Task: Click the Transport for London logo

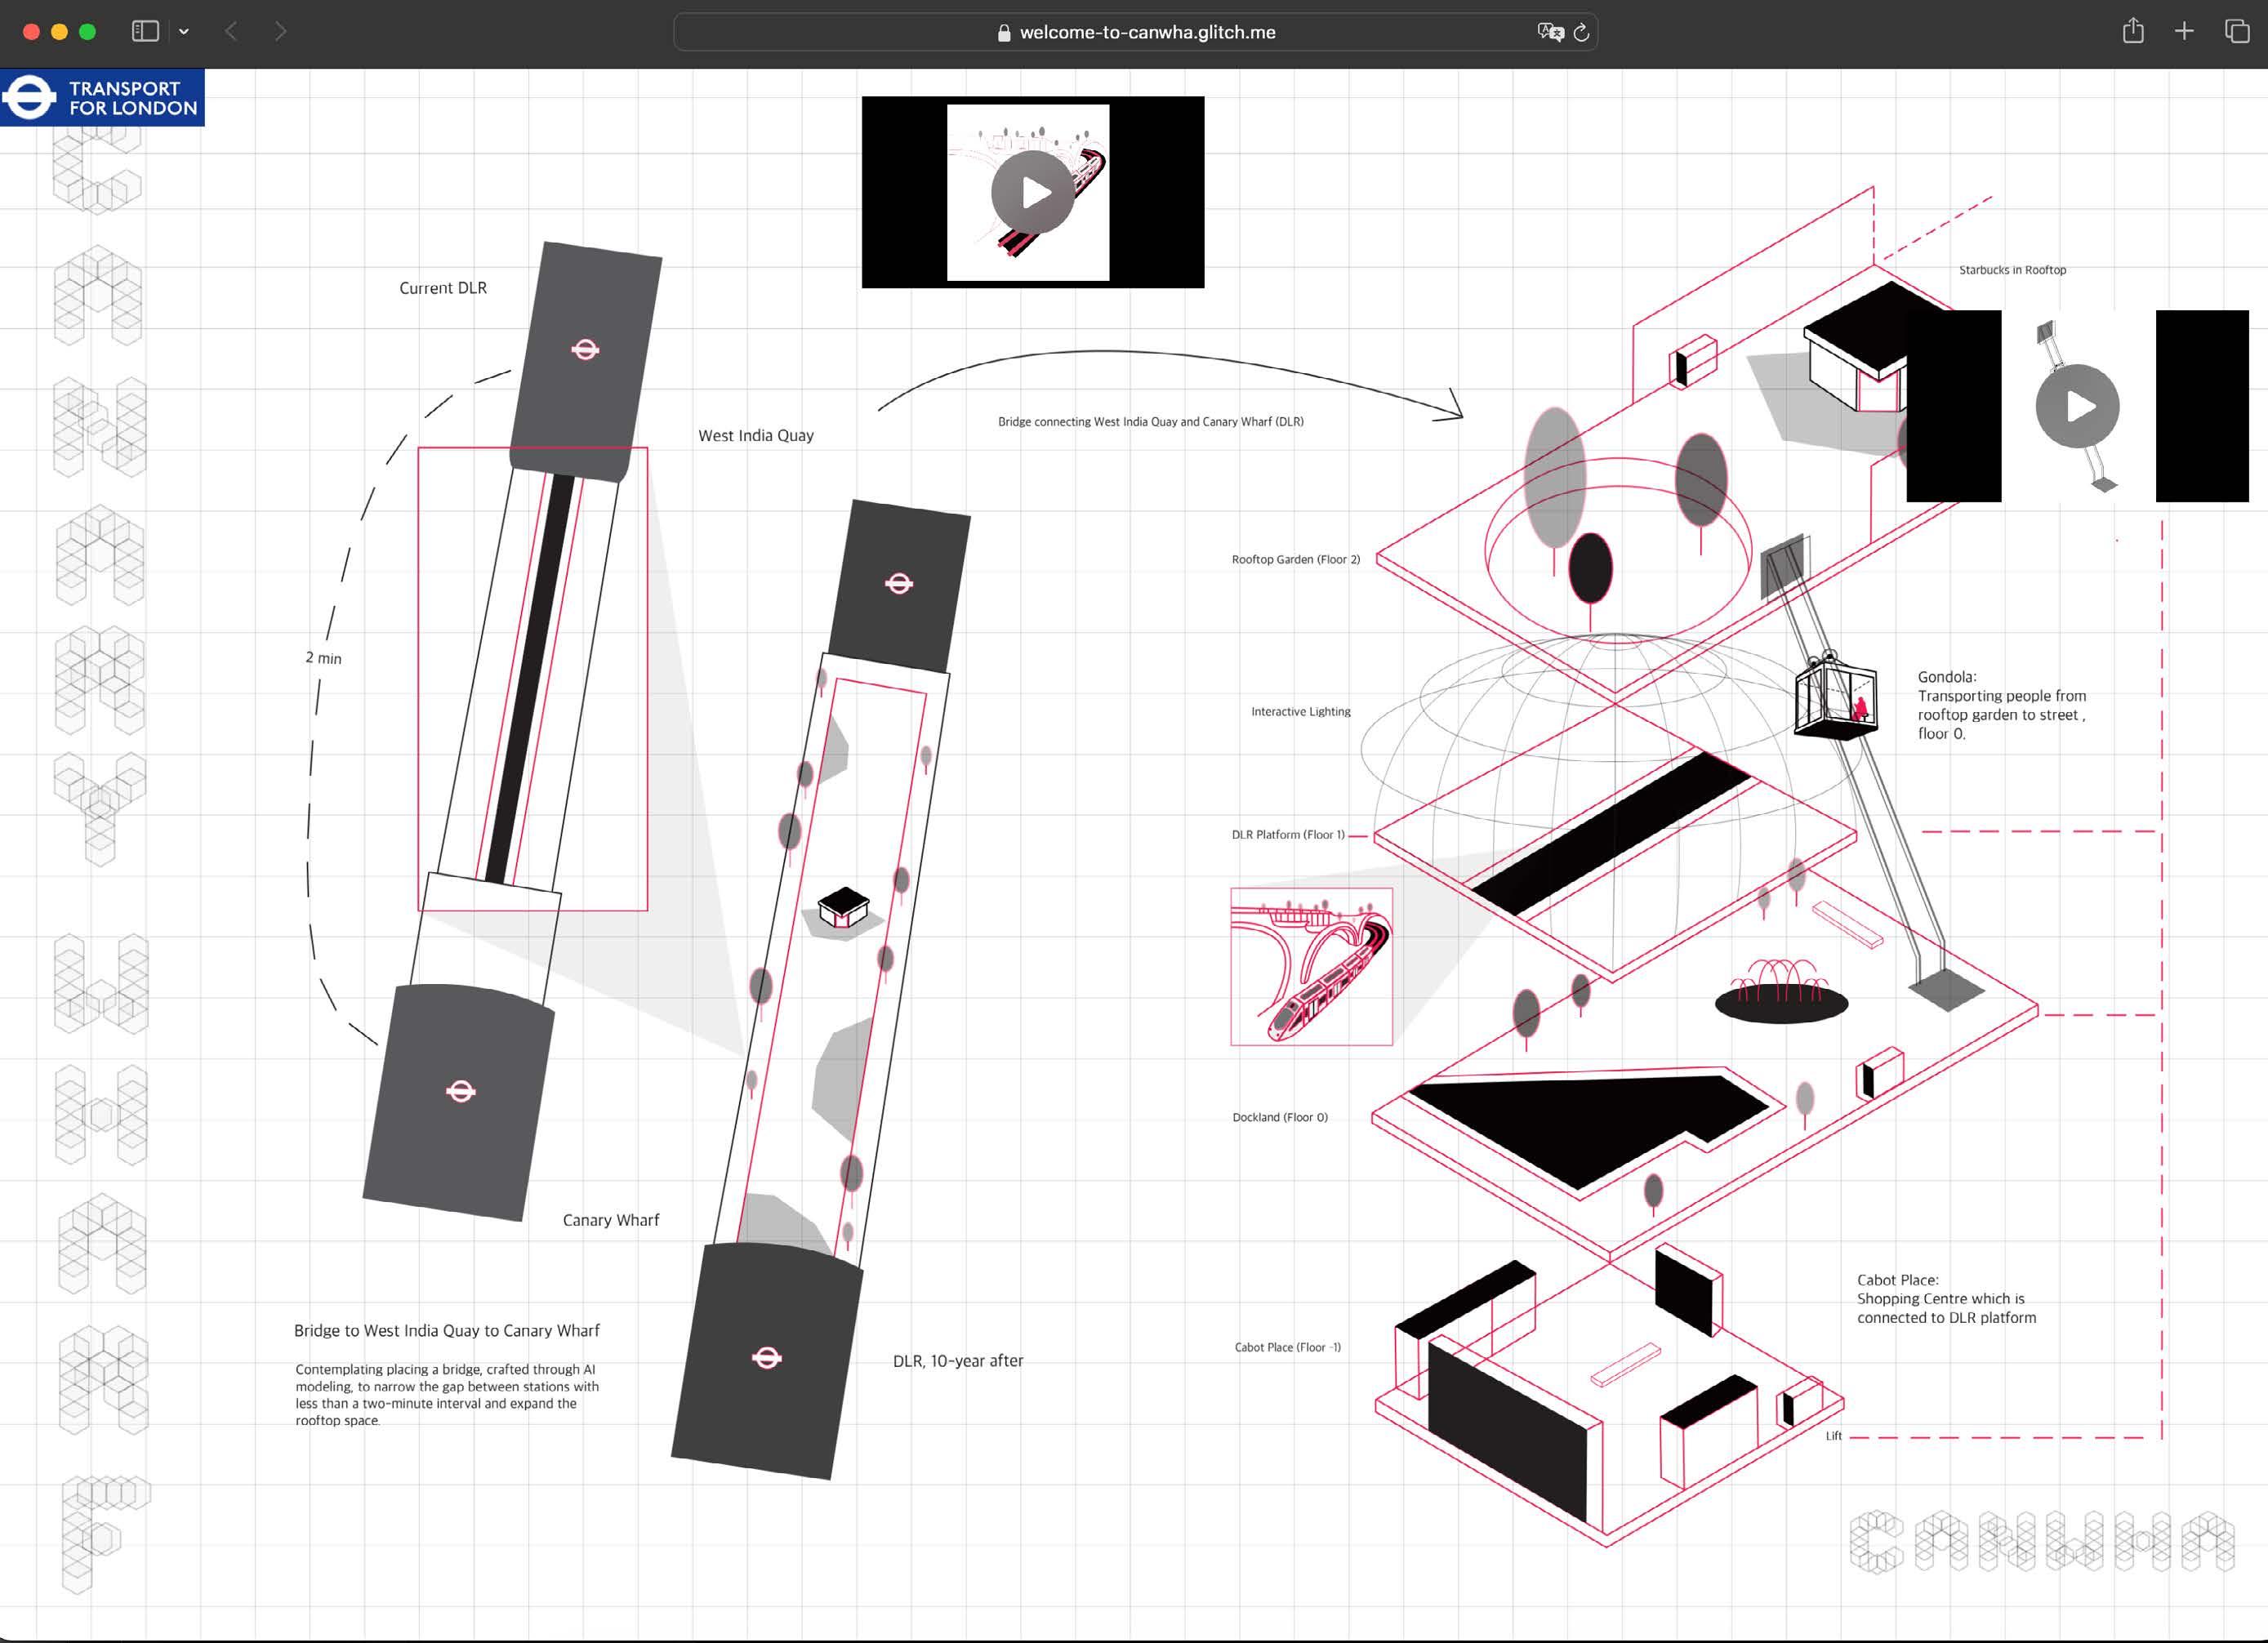Action: (x=102, y=97)
